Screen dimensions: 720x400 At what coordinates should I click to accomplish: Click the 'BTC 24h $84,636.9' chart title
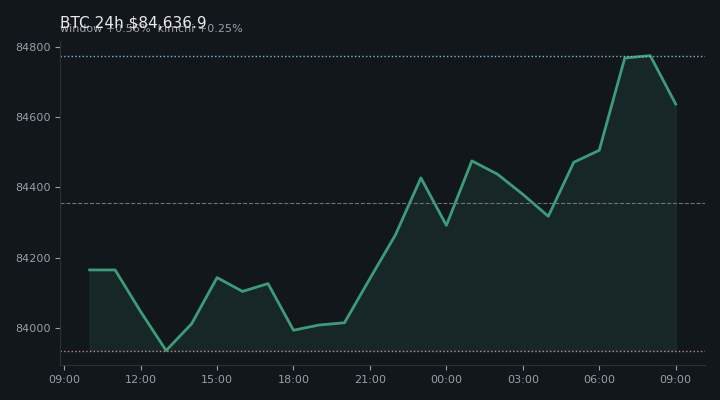133,22
